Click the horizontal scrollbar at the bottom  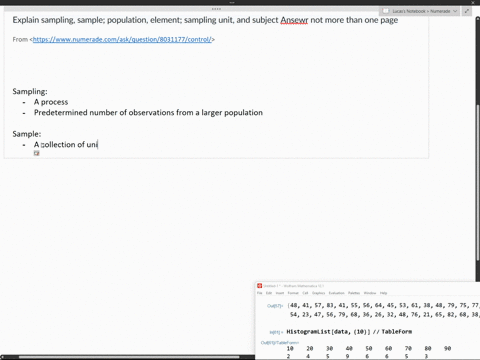129,357
